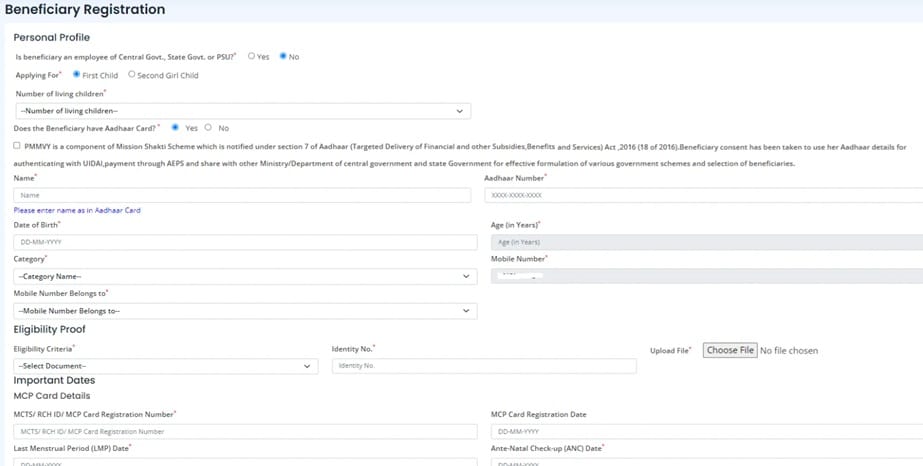The image size is (923, 466).
Task: Open the Mobile Number Belongs to dropdown
Action: pyautogui.click(x=245, y=311)
